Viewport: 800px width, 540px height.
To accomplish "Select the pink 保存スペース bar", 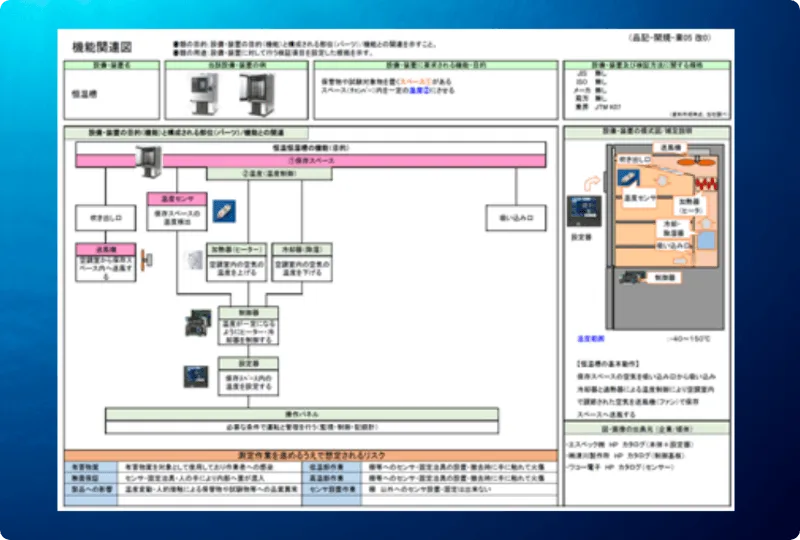I will click(x=310, y=159).
